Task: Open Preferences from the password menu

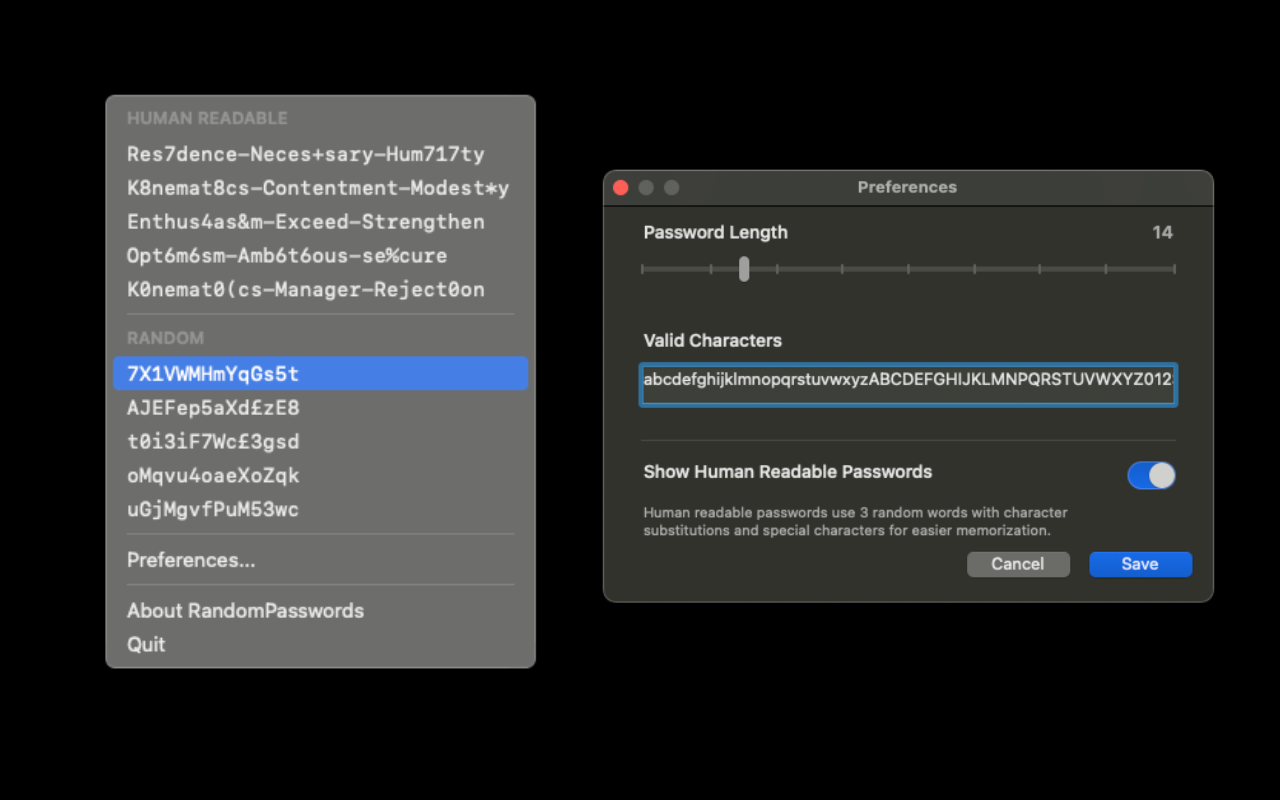Action: point(191,560)
